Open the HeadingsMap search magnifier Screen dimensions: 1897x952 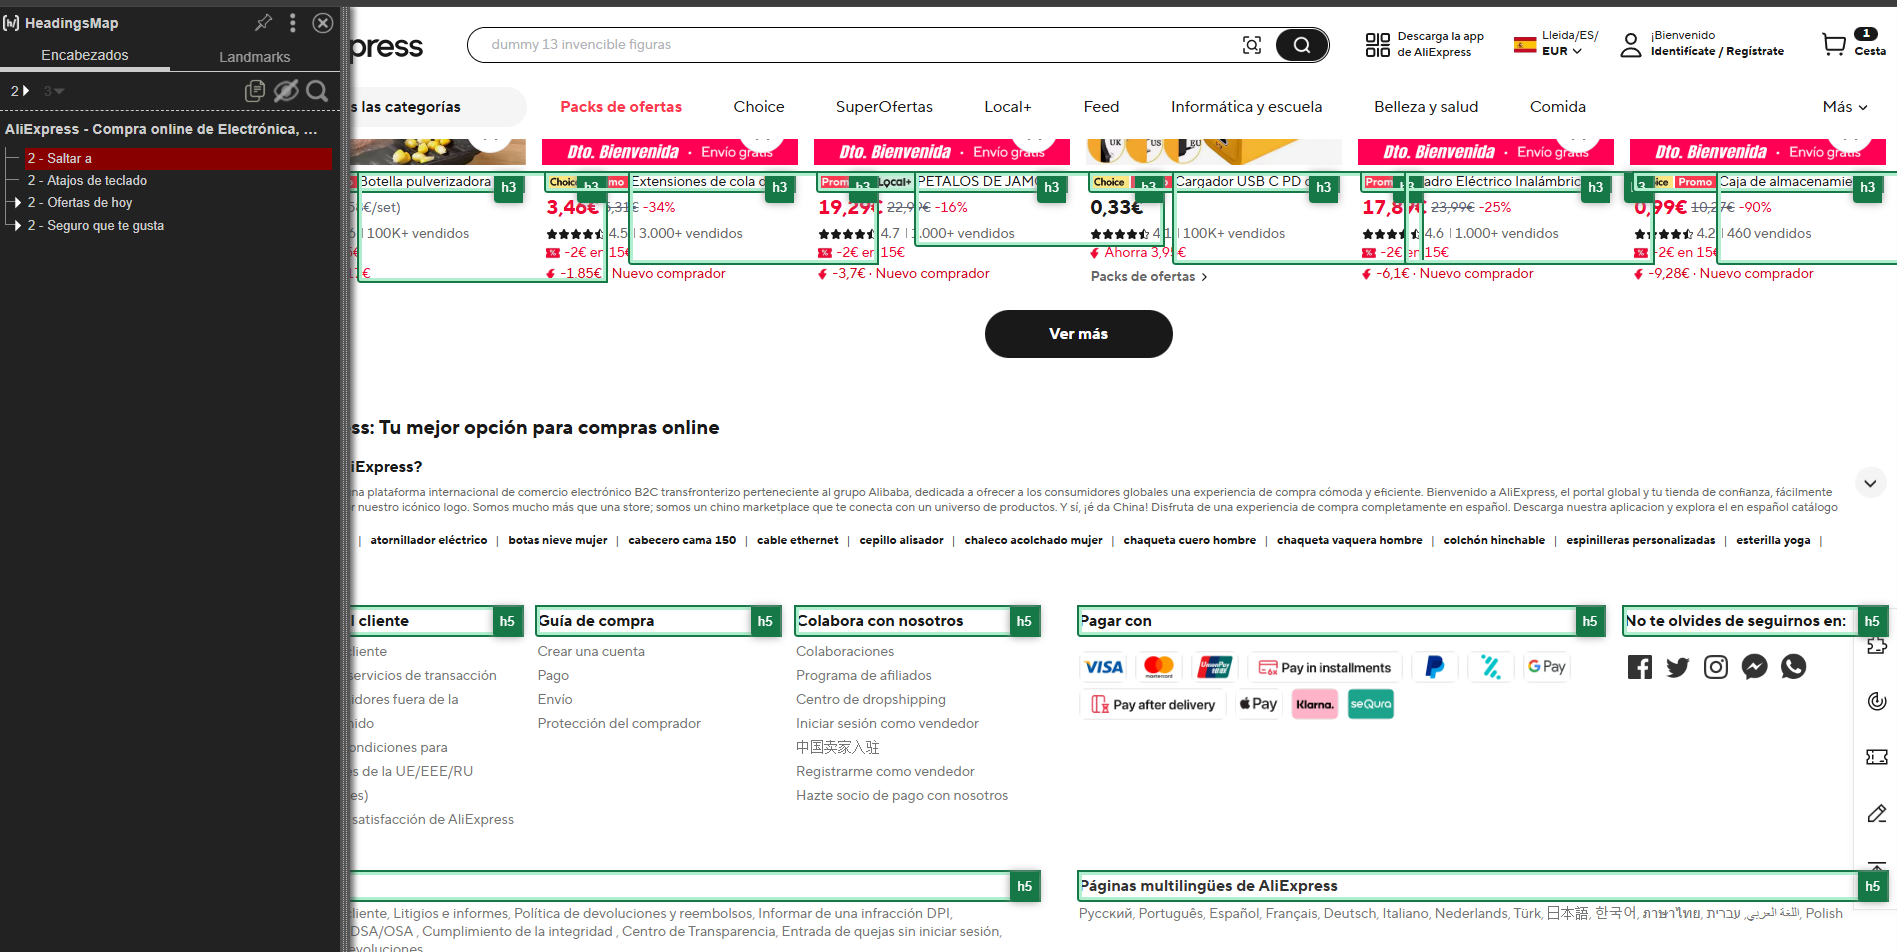[x=317, y=91]
